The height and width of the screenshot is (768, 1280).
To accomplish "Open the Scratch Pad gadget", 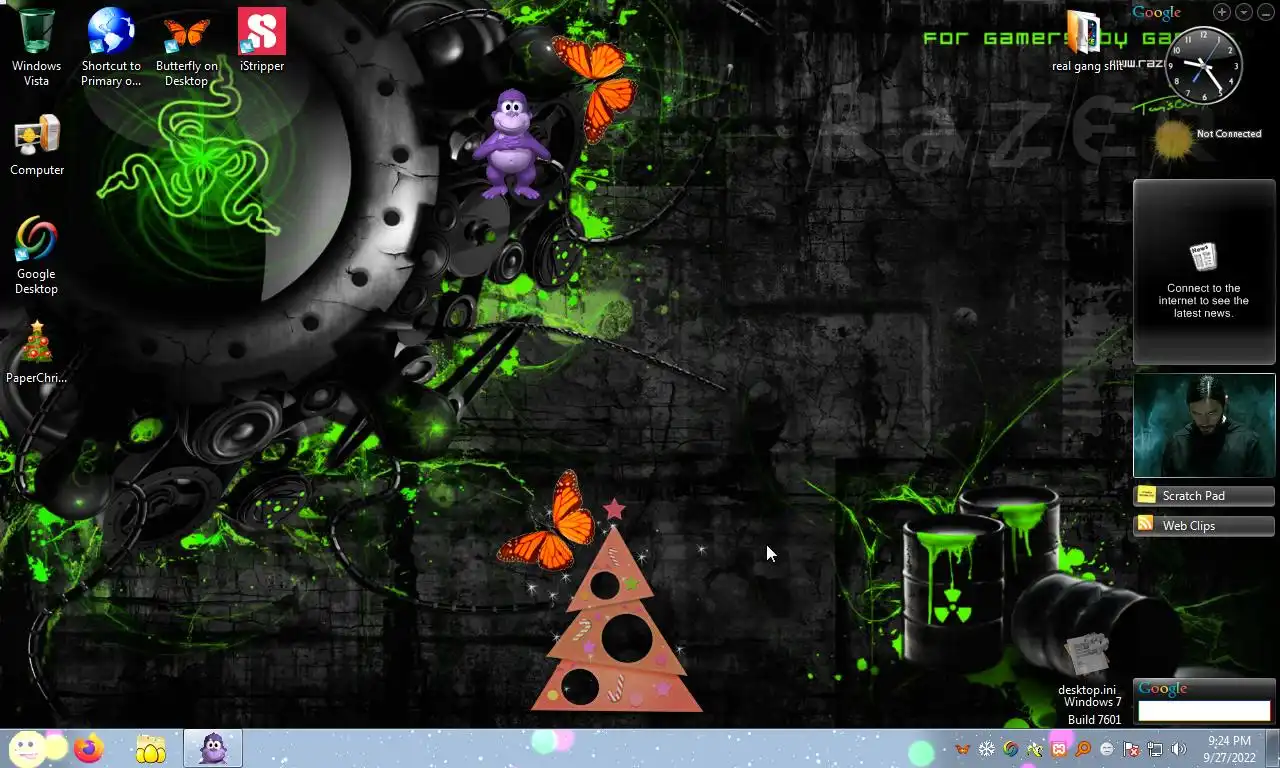I will 1204,495.
